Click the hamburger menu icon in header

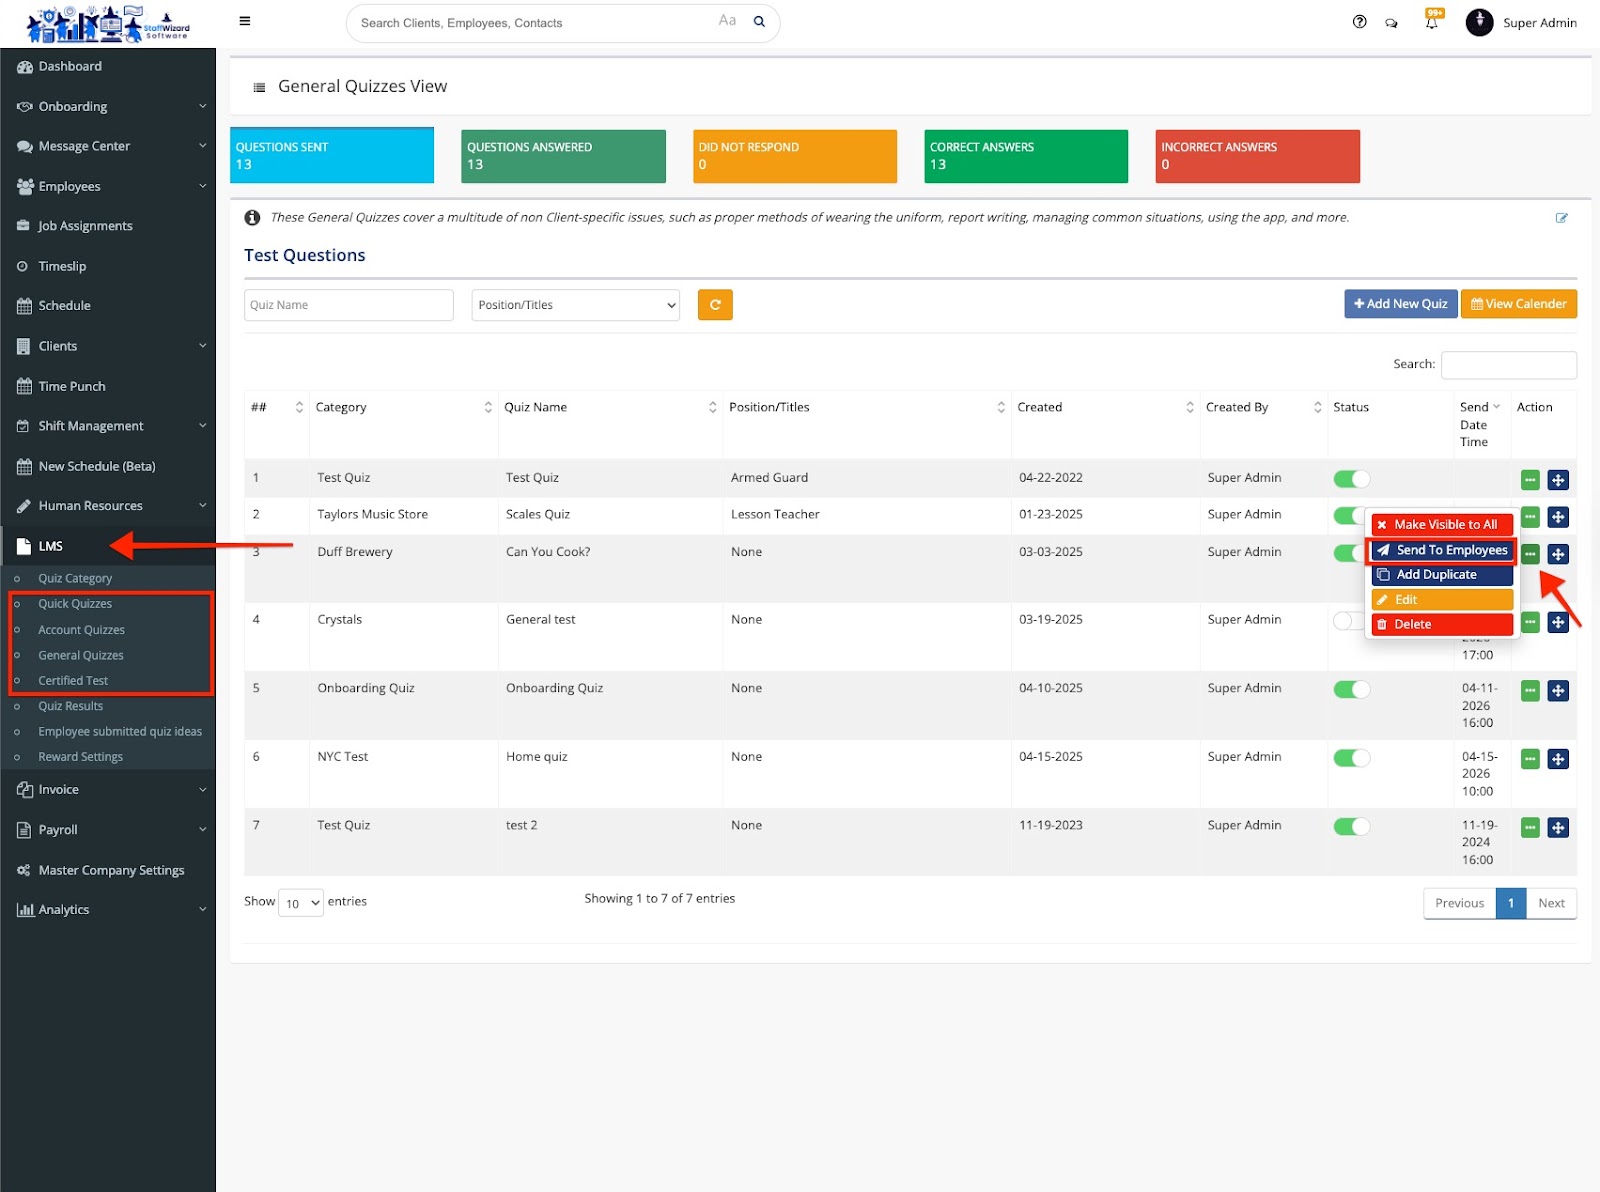pyautogui.click(x=245, y=21)
